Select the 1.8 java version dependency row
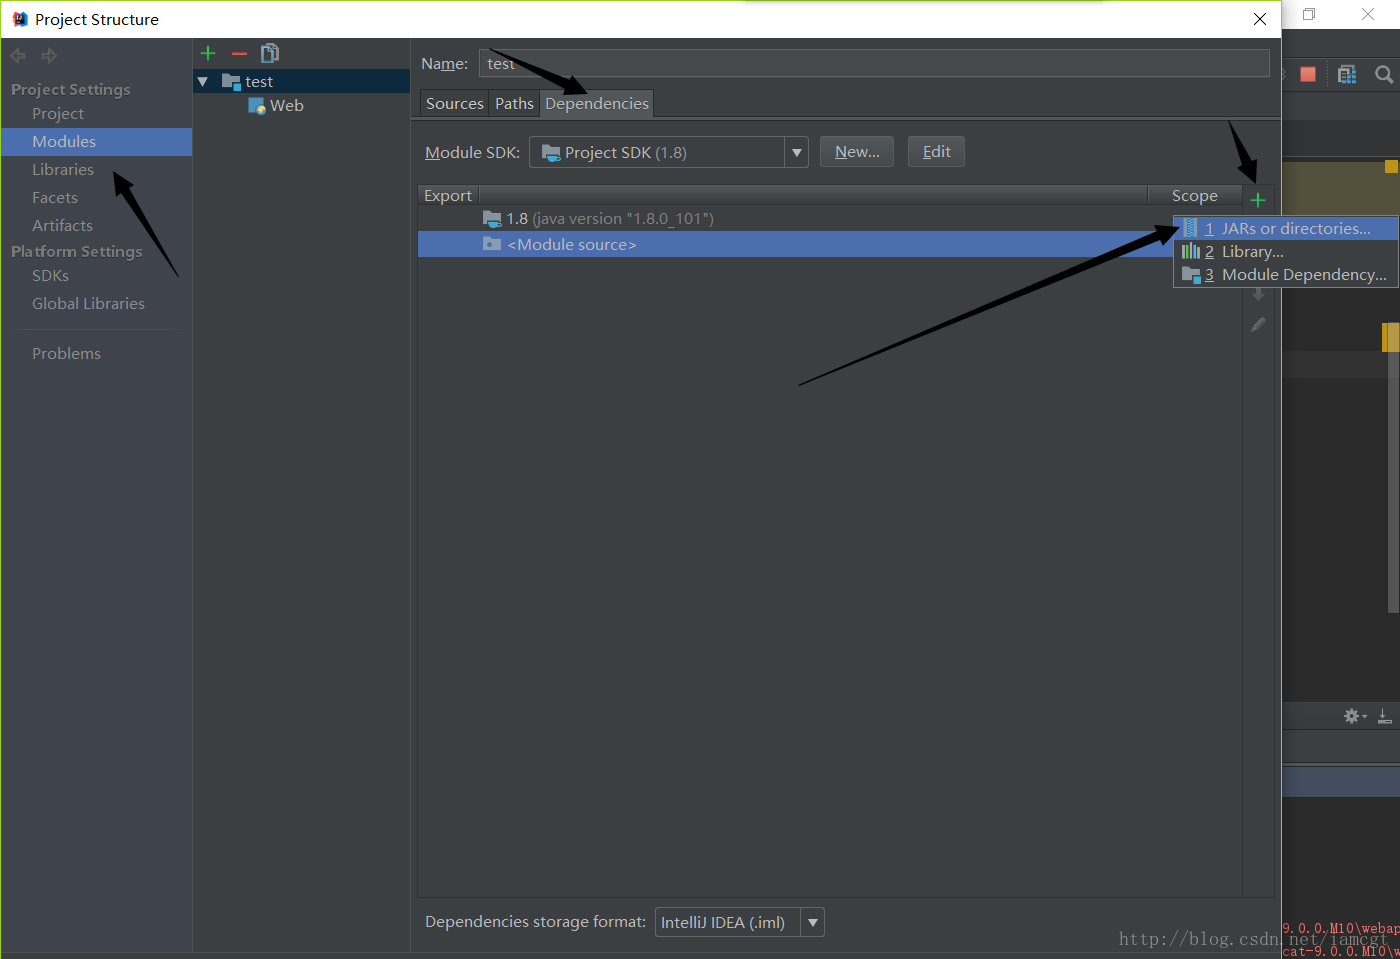The height and width of the screenshot is (959, 1400). pos(830,218)
